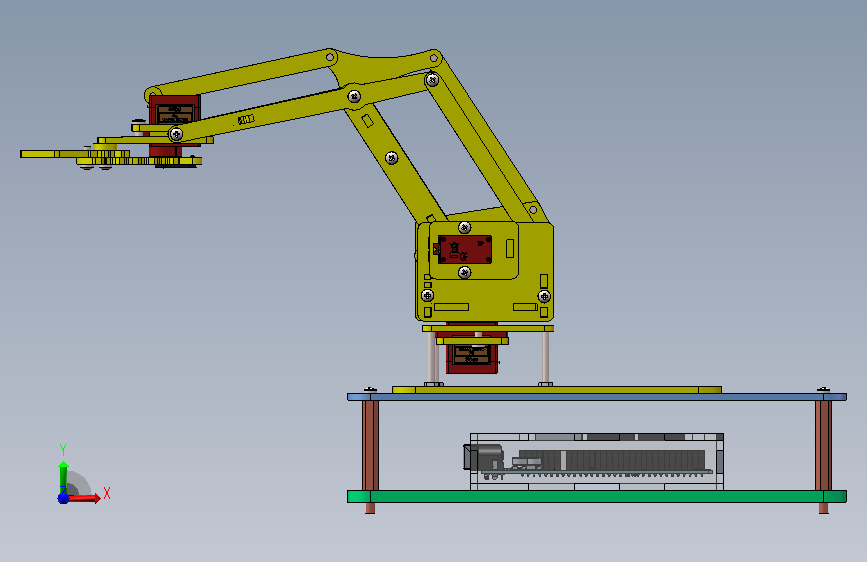This screenshot has height=562, width=867.
Task: Click the blue Z axis origin ball
Action: tap(63, 498)
